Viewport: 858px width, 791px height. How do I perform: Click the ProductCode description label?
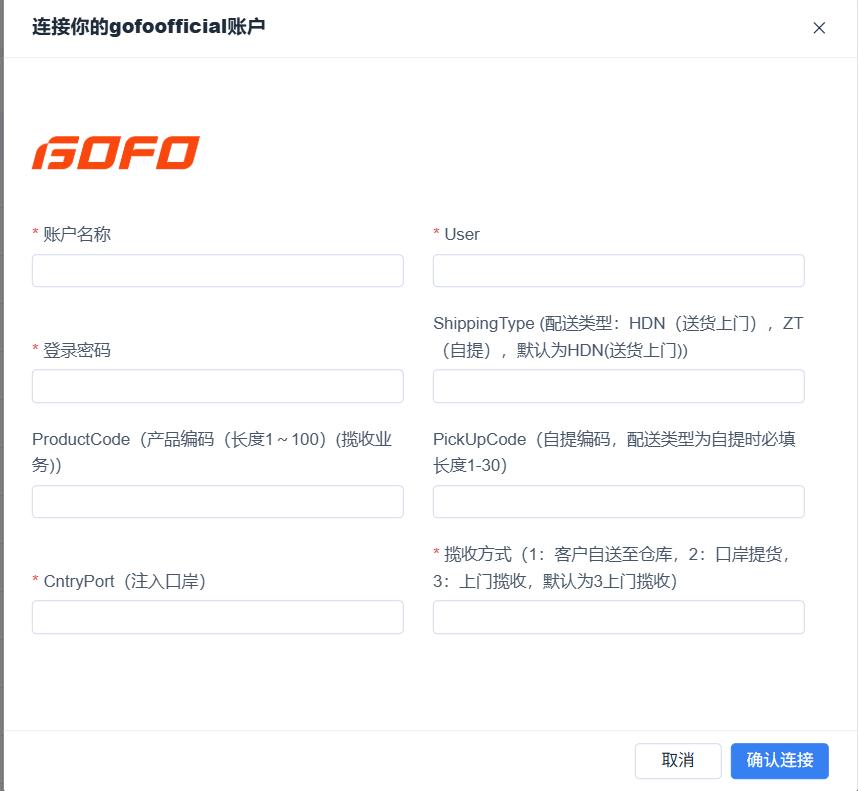pos(212,452)
